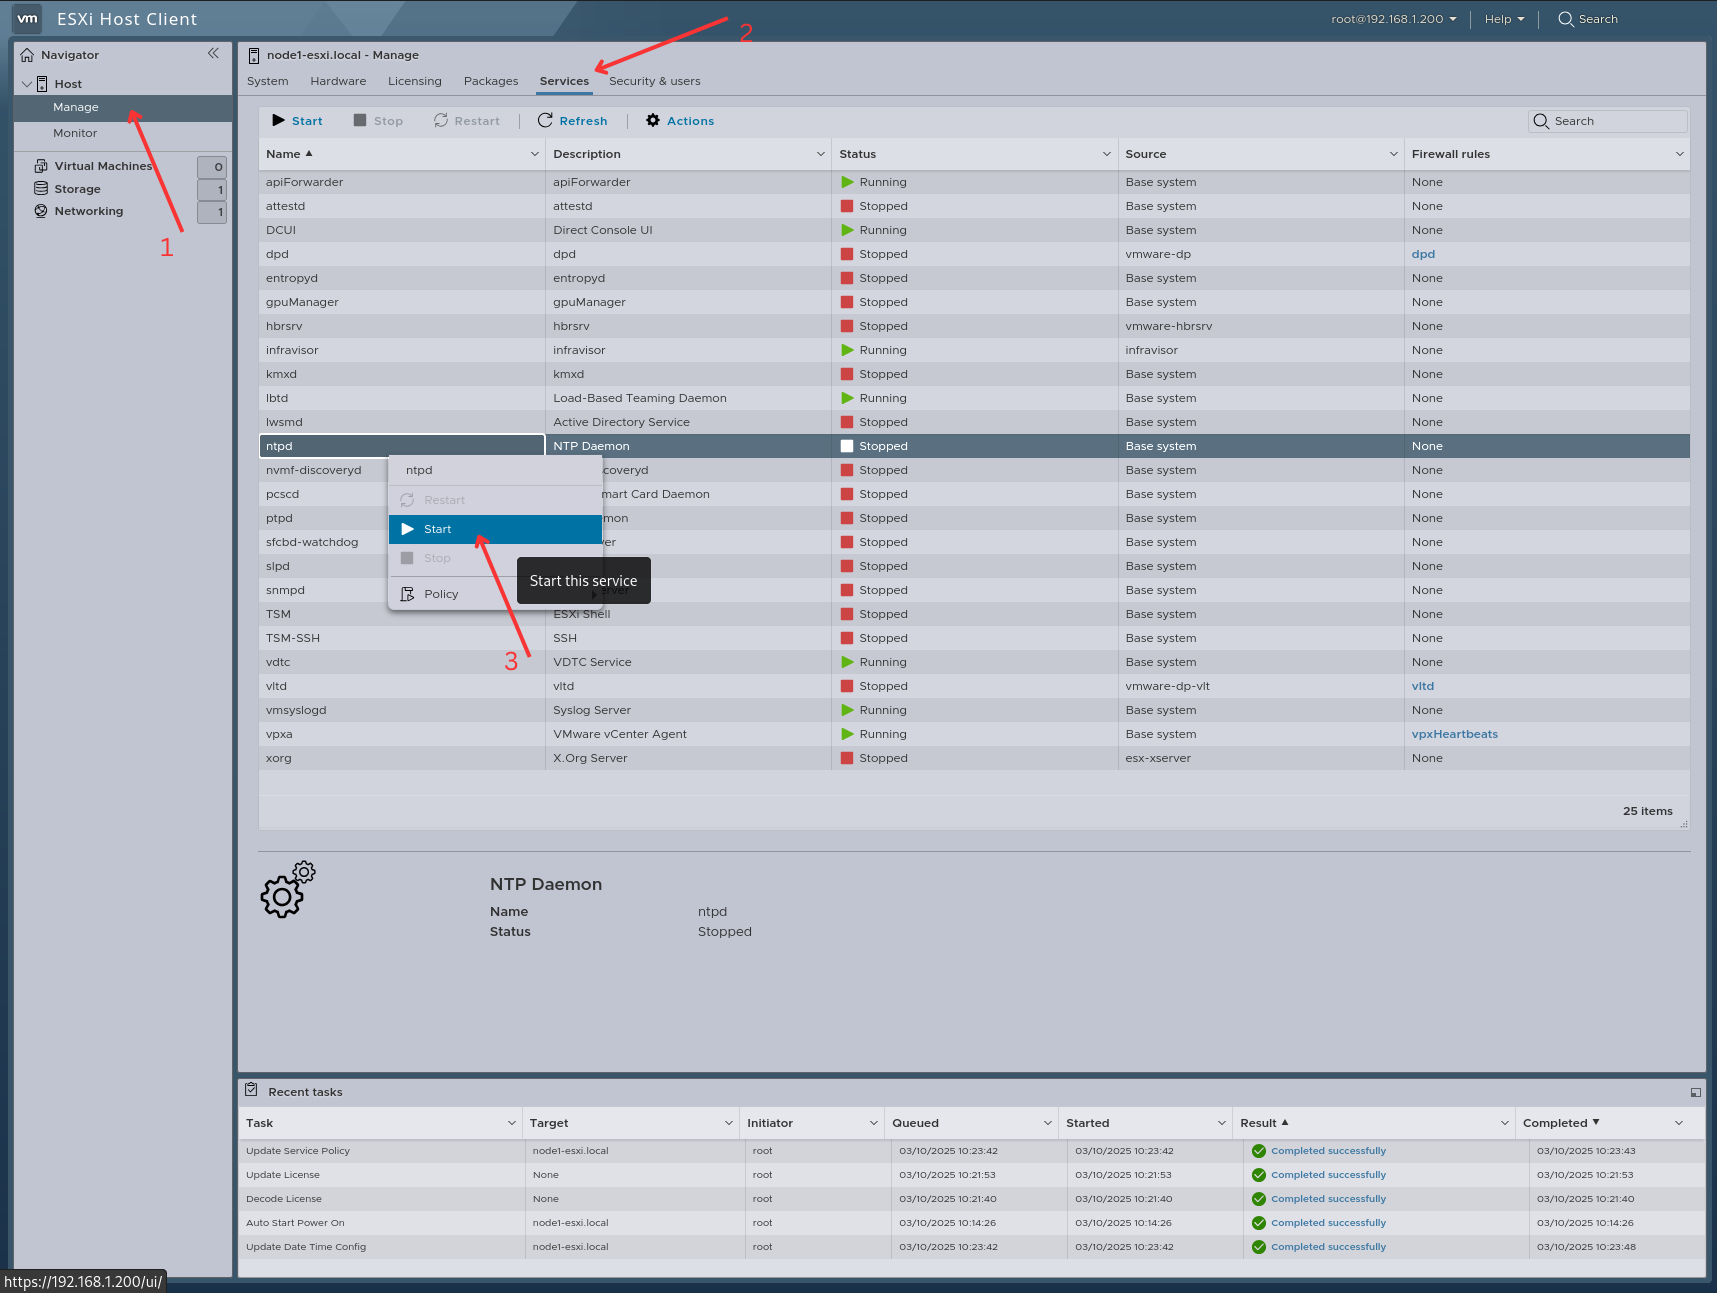The image size is (1717, 1293).
Task: Choose Start from the ntpd context menu
Action: pos(437,529)
